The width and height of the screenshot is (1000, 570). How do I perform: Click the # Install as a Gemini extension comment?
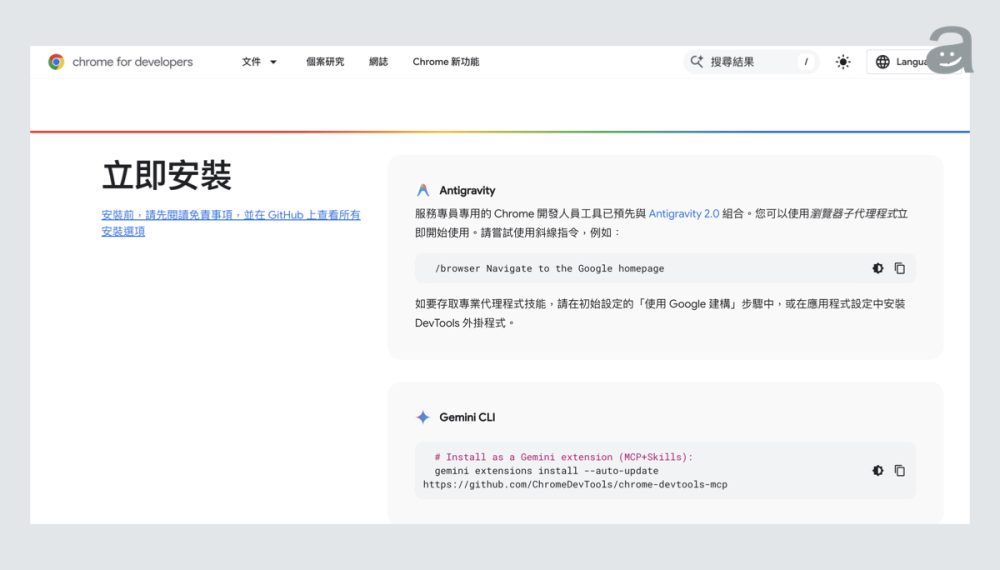563,457
